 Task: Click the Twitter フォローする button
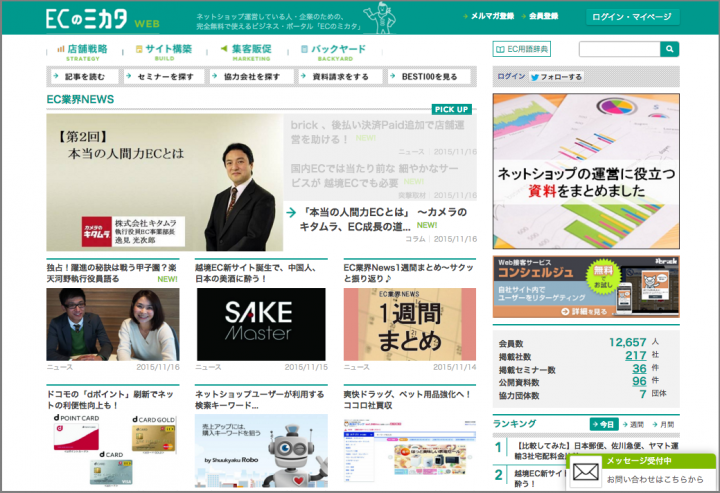tap(556, 76)
